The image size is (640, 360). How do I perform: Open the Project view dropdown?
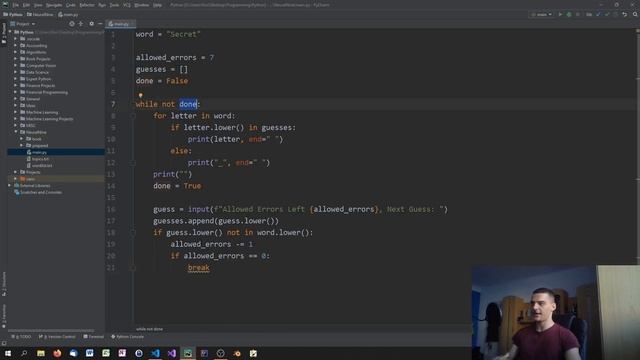click(x=23, y=24)
